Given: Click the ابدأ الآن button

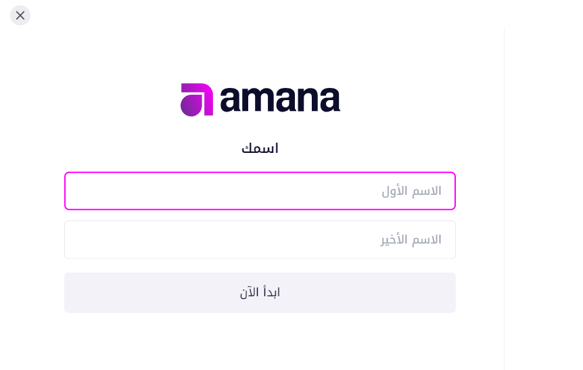Looking at the screenshot, I should pyautogui.click(x=260, y=293).
